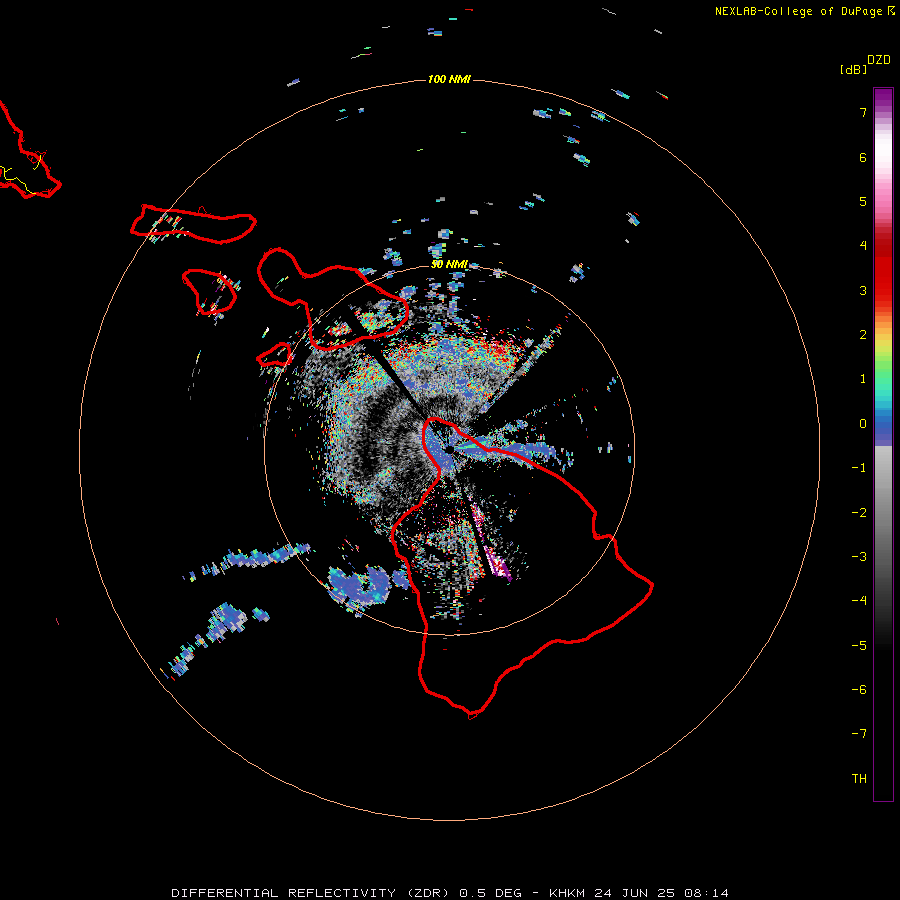Viewport: 900px width, 900px height.
Task: Click the DZD color bar title
Action: [879, 60]
